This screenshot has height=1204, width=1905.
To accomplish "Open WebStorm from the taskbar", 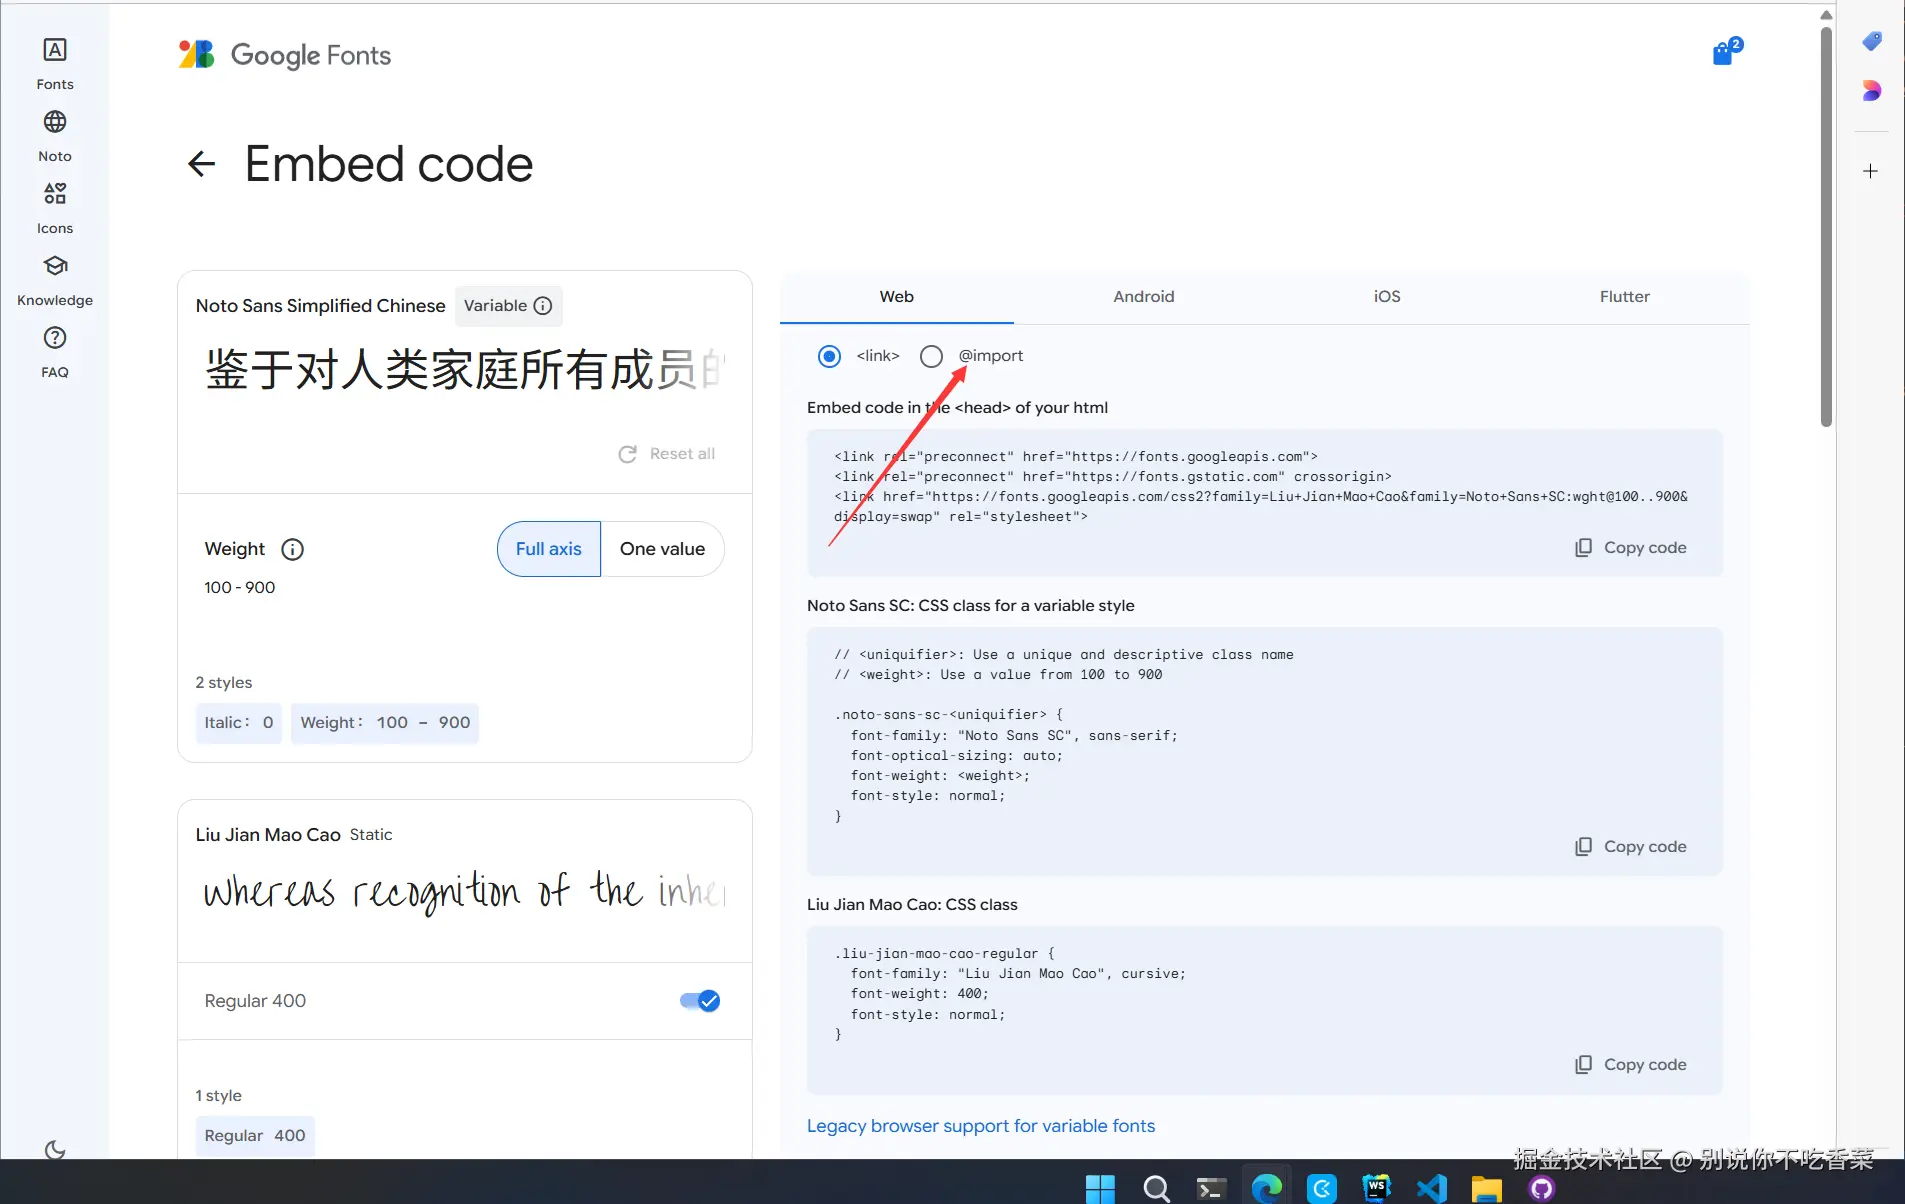I will click(x=1377, y=1188).
